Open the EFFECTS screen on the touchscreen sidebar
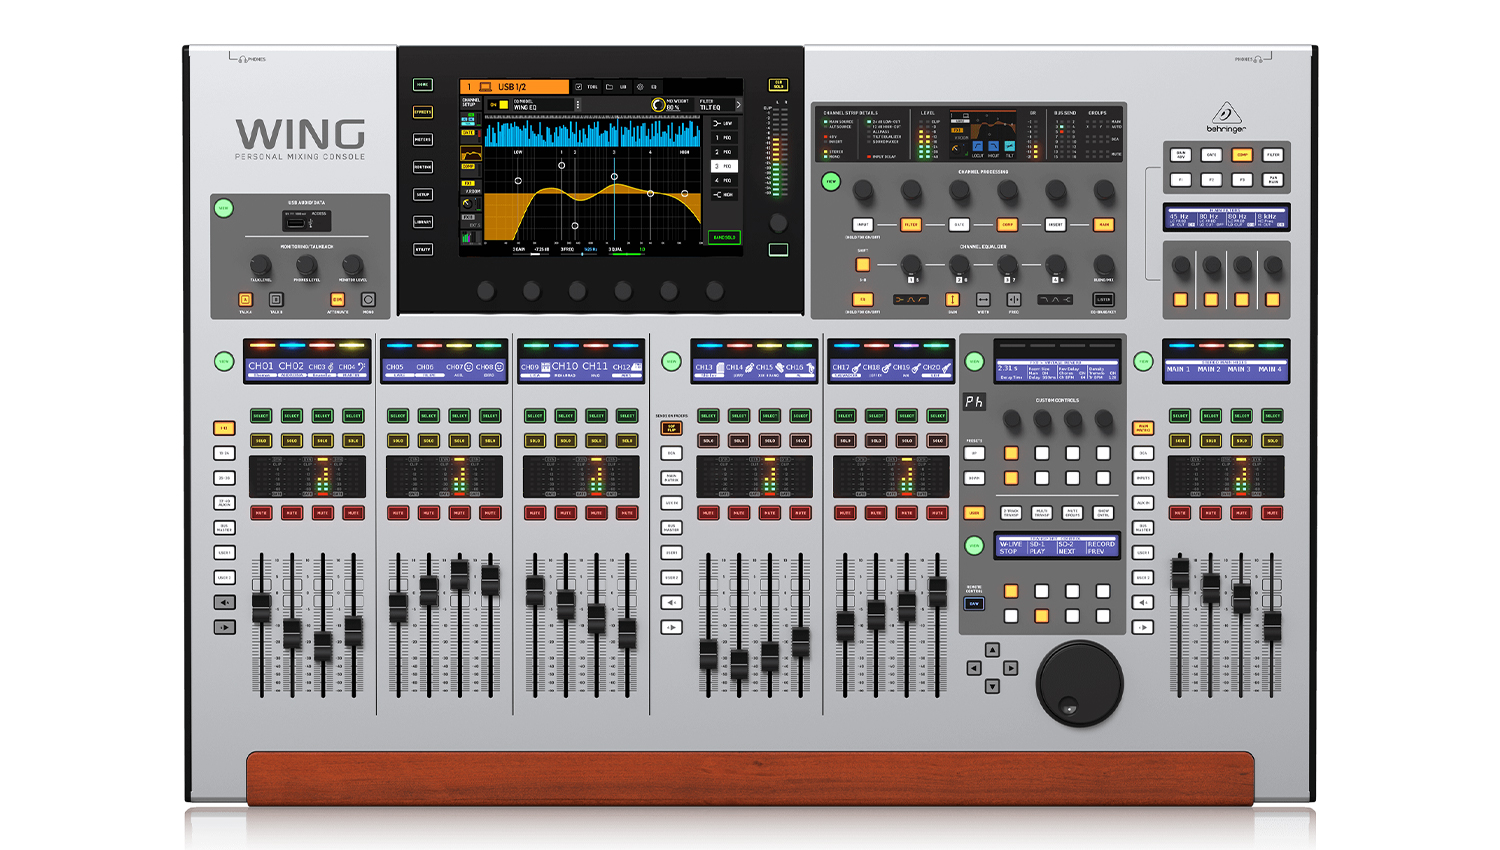 point(423,112)
